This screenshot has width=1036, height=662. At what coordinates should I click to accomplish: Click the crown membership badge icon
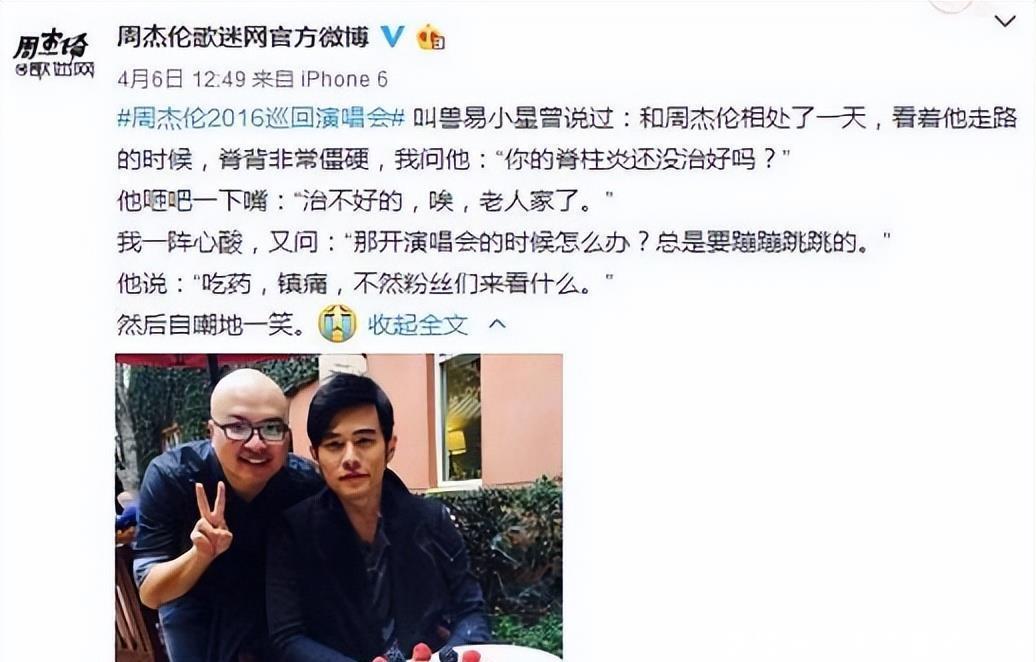pos(430,36)
